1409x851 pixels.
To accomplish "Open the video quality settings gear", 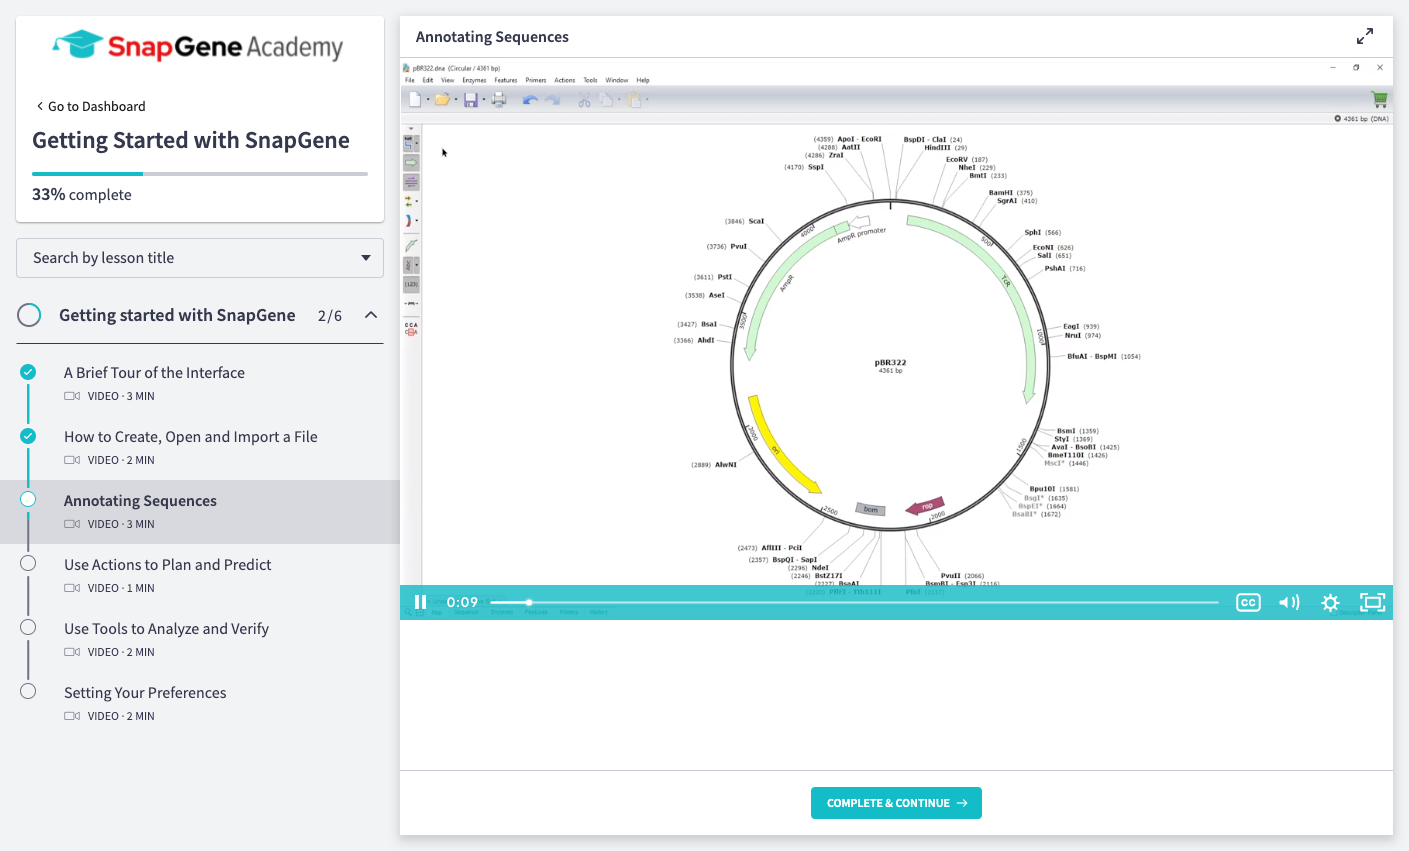I will pos(1330,602).
